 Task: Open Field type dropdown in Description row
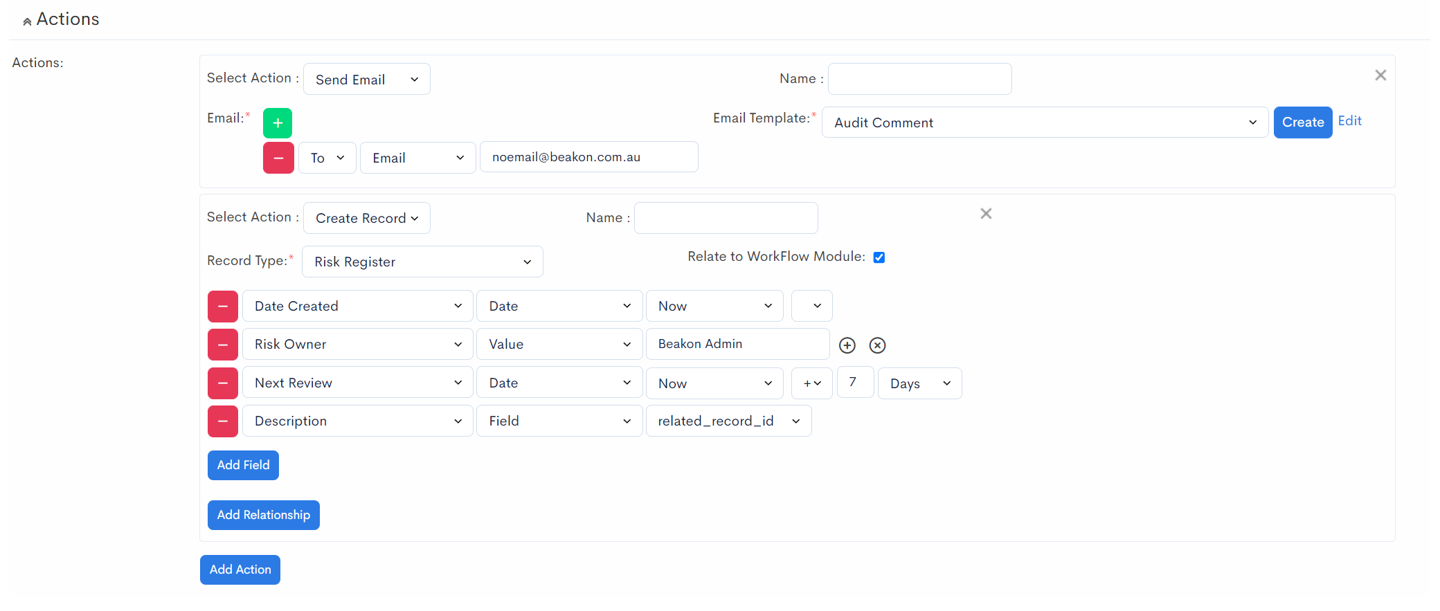pyautogui.click(x=559, y=421)
